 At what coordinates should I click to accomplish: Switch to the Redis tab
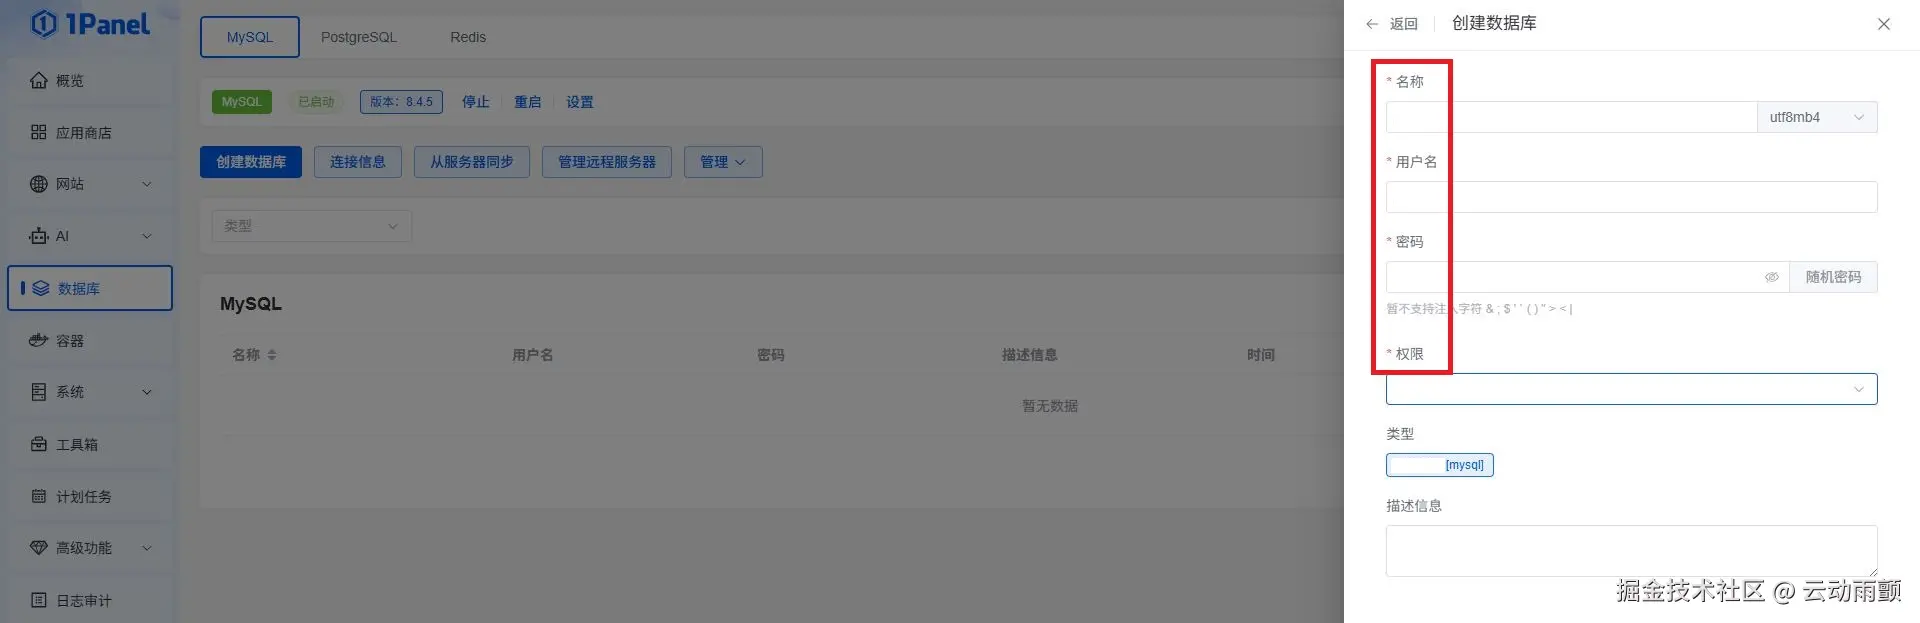(468, 37)
